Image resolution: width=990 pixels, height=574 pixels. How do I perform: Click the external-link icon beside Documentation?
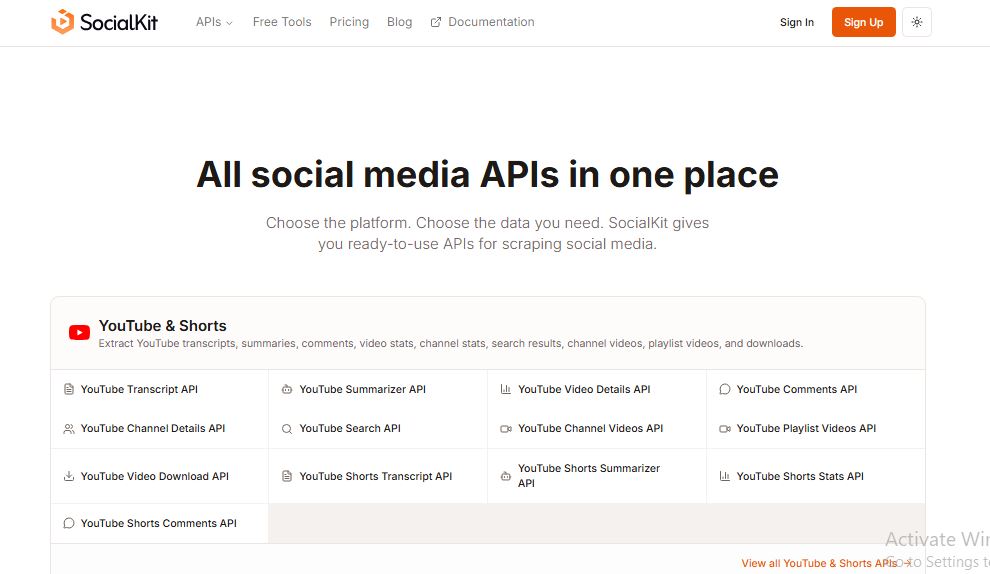[x=436, y=22]
